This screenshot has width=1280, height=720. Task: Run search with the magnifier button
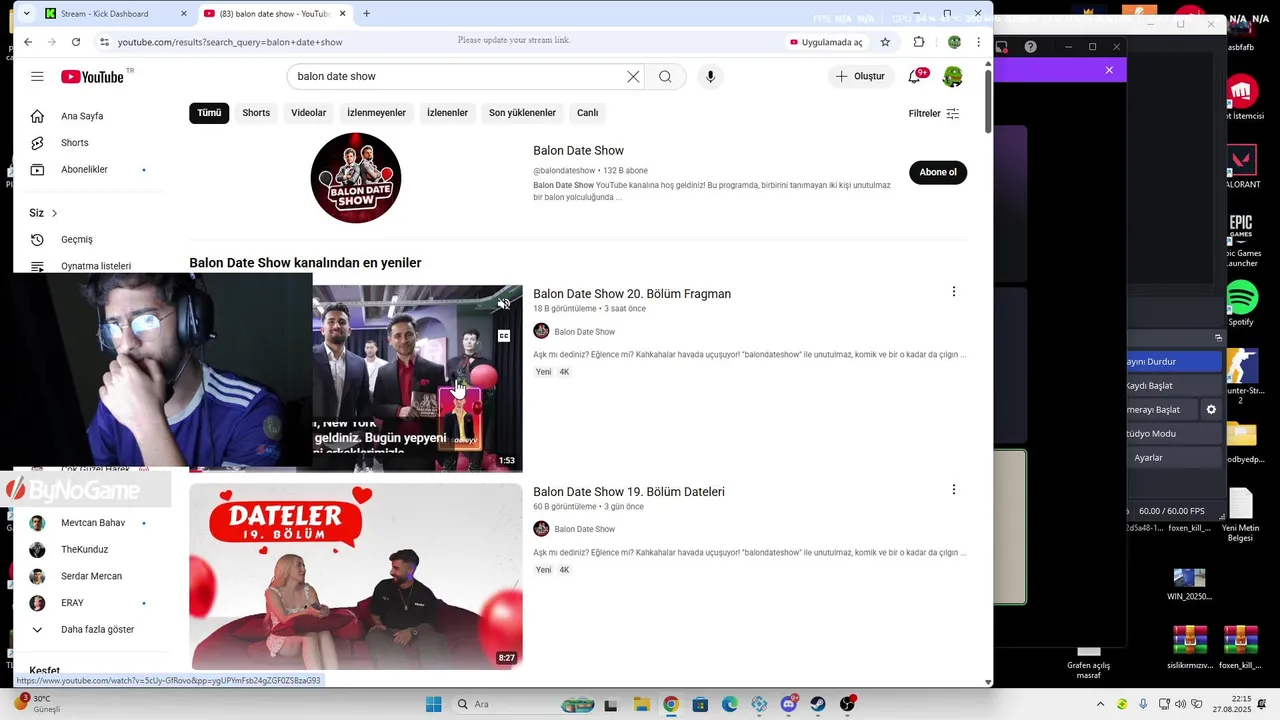click(665, 77)
